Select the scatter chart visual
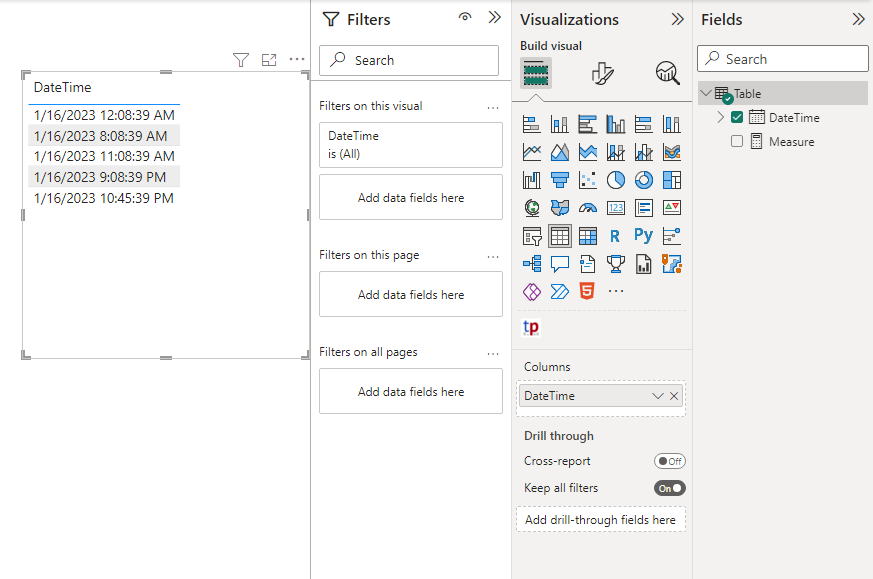This screenshot has width=873, height=579. coord(587,180)
